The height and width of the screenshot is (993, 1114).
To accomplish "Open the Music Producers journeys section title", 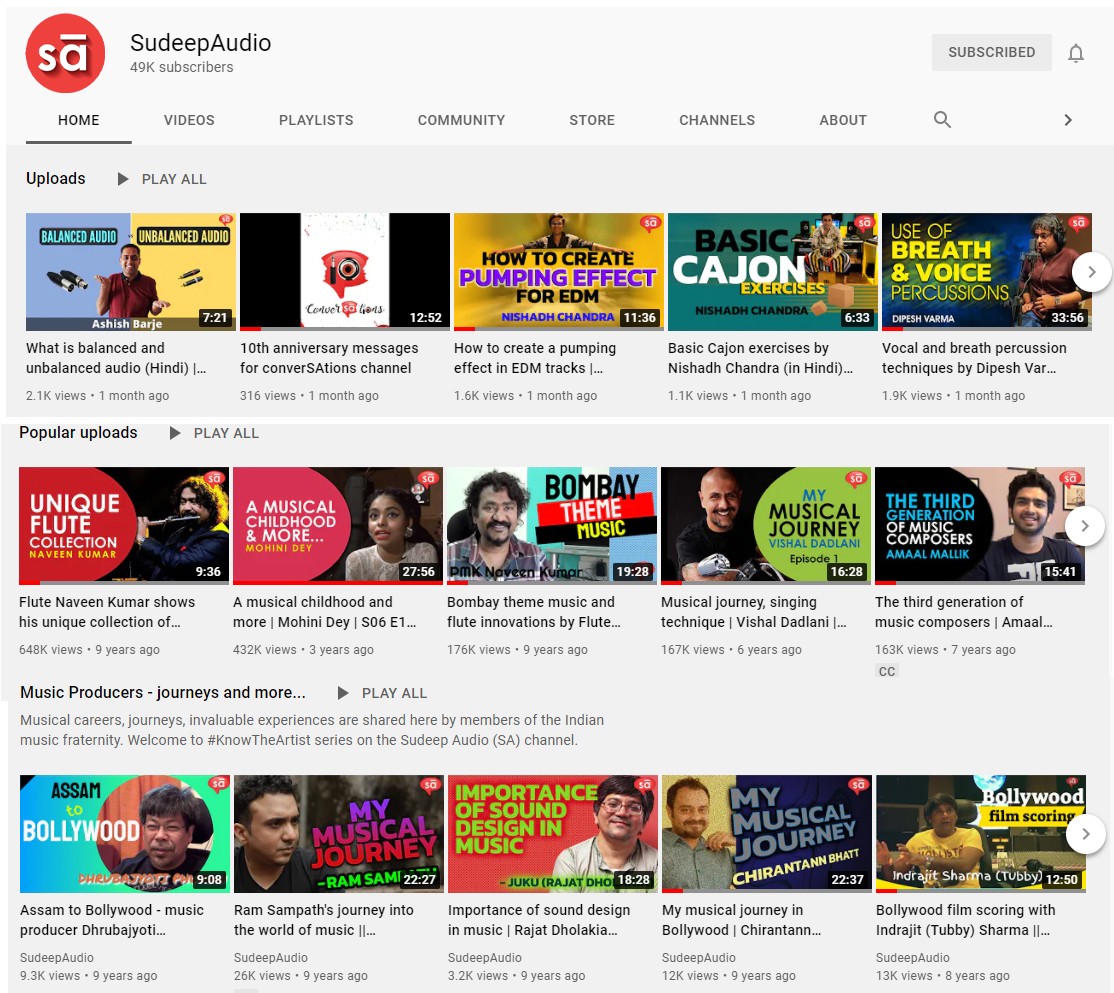I will click(163, 692).
